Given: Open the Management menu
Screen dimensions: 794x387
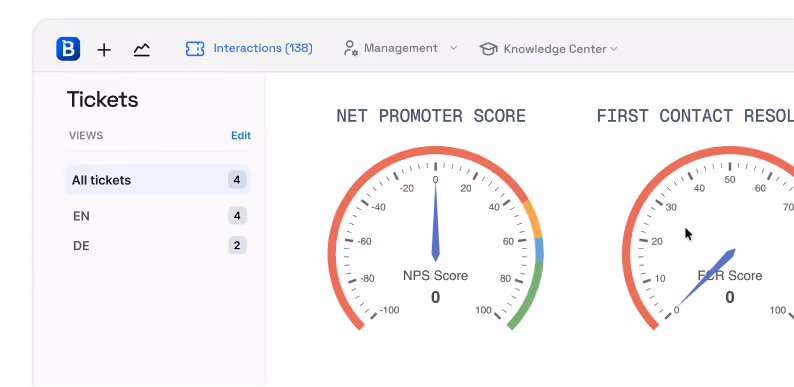Looking at the screenshot, I should pyautogui.click(x=400, y=49).
